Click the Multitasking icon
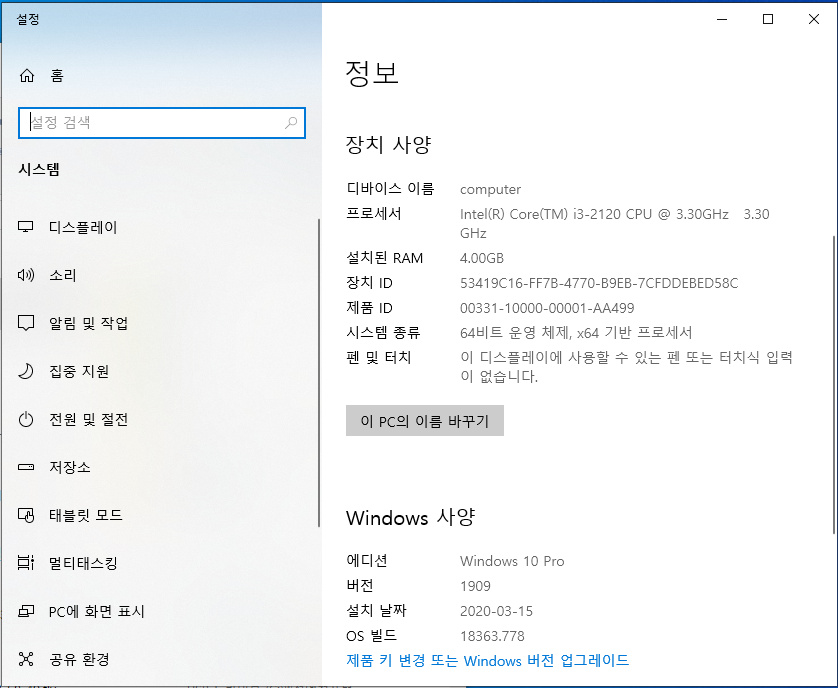 point(26,563)
